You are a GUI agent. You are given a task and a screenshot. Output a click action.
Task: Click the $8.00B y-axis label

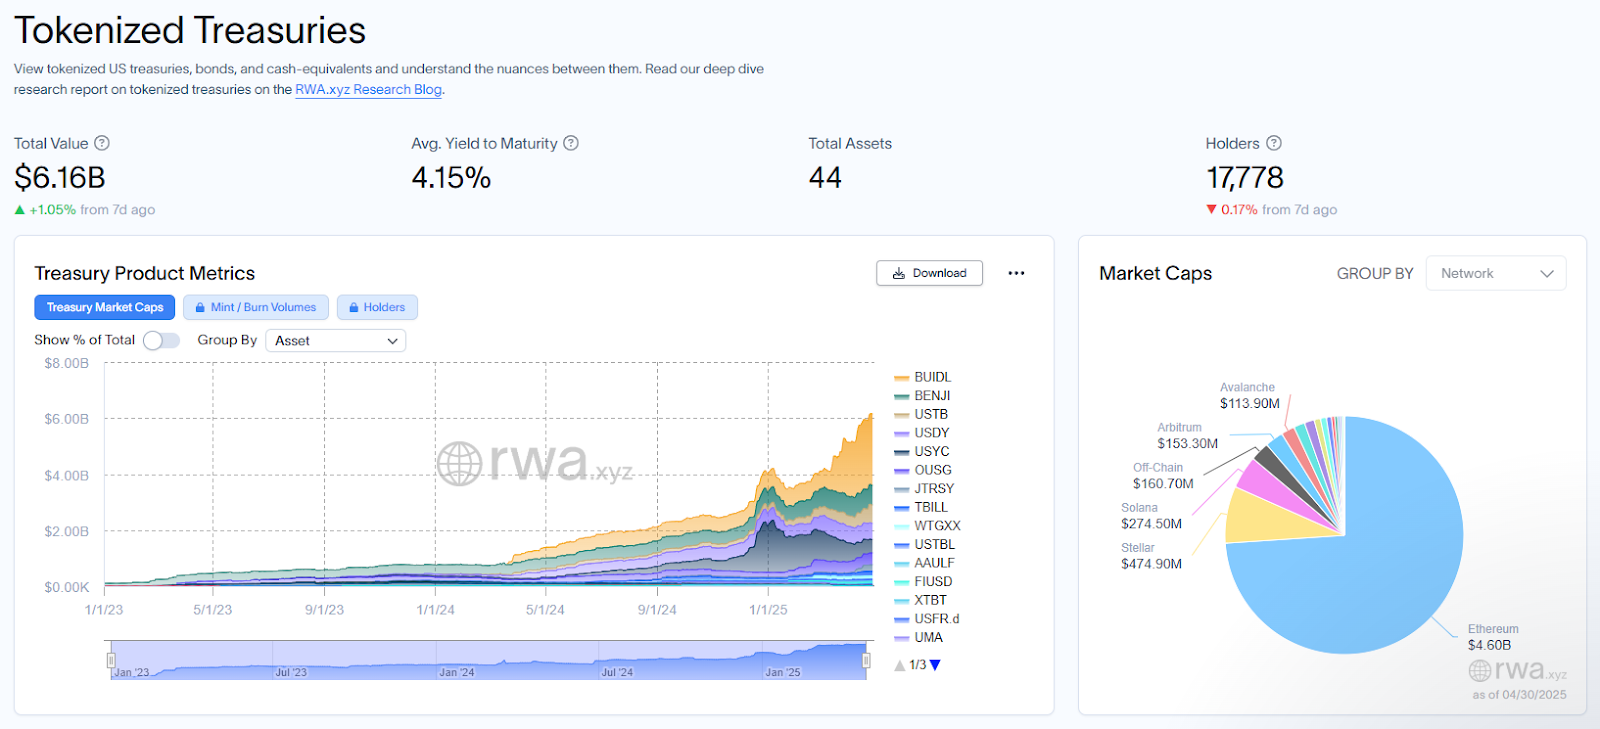(66, 363)
